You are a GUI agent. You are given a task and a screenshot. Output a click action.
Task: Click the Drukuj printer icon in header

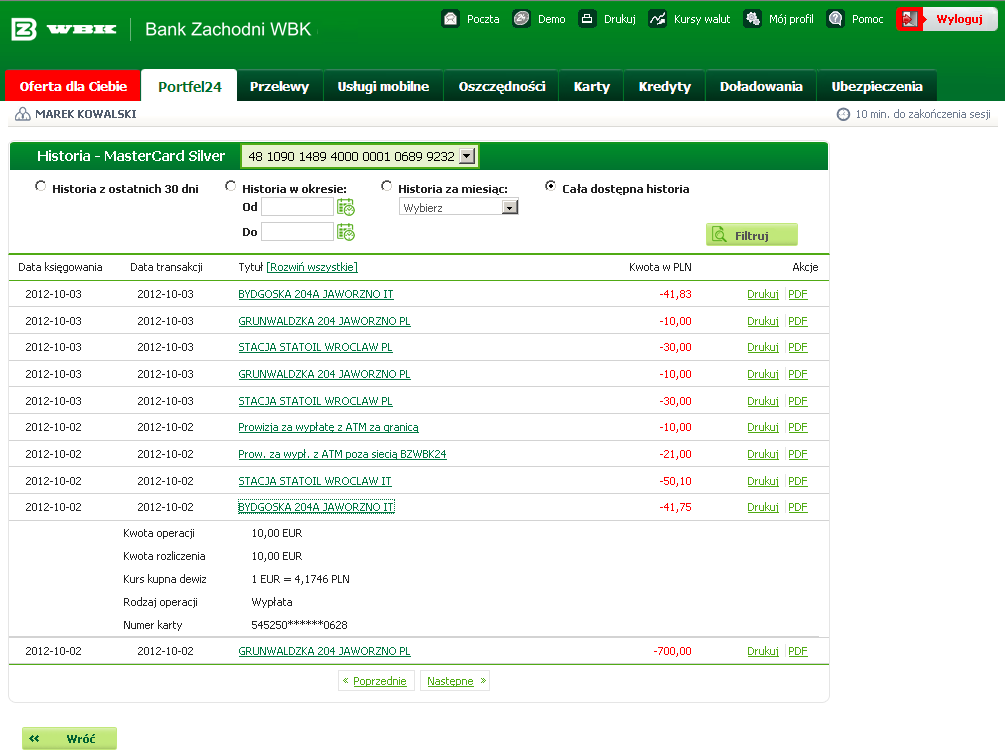pyautogui.click(x=587, y=19)
